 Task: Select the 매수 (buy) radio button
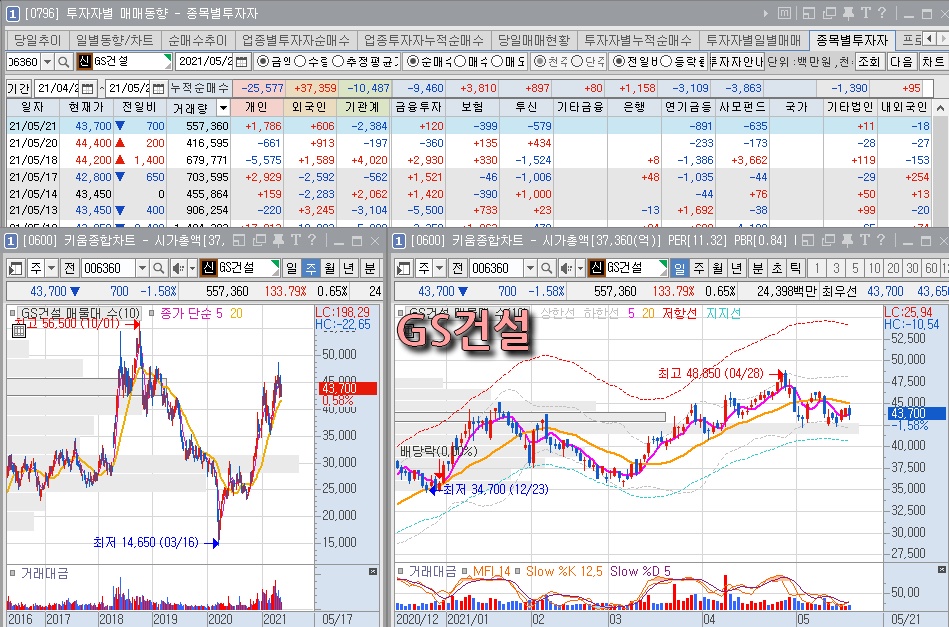(x=460, y=62)
